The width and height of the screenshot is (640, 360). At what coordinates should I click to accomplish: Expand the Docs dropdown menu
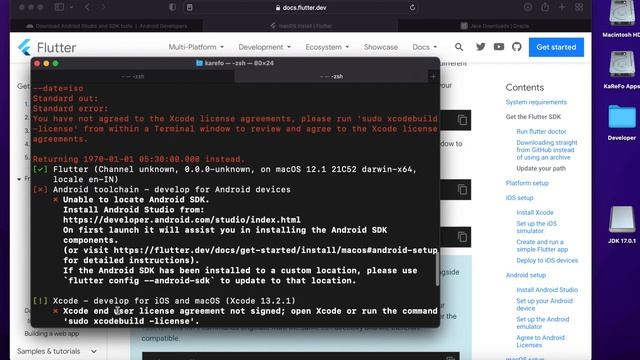pyautogui.click(x=424, y=47)
